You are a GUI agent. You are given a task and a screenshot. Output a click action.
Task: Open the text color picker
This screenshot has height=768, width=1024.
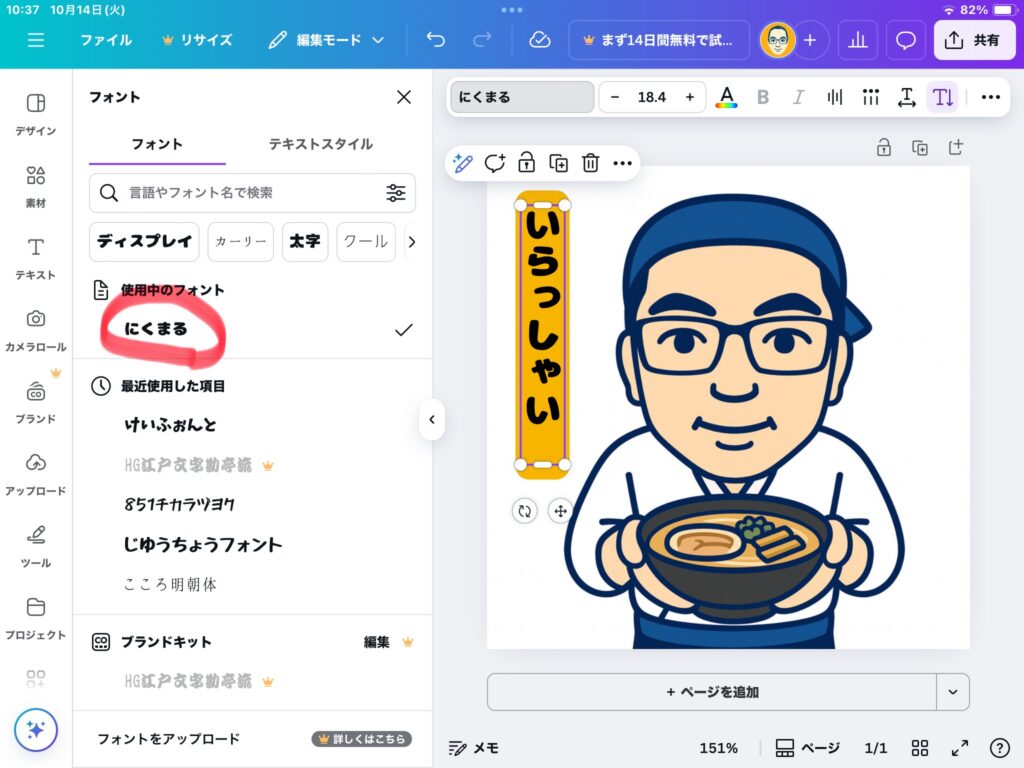(x=727, y=97)
